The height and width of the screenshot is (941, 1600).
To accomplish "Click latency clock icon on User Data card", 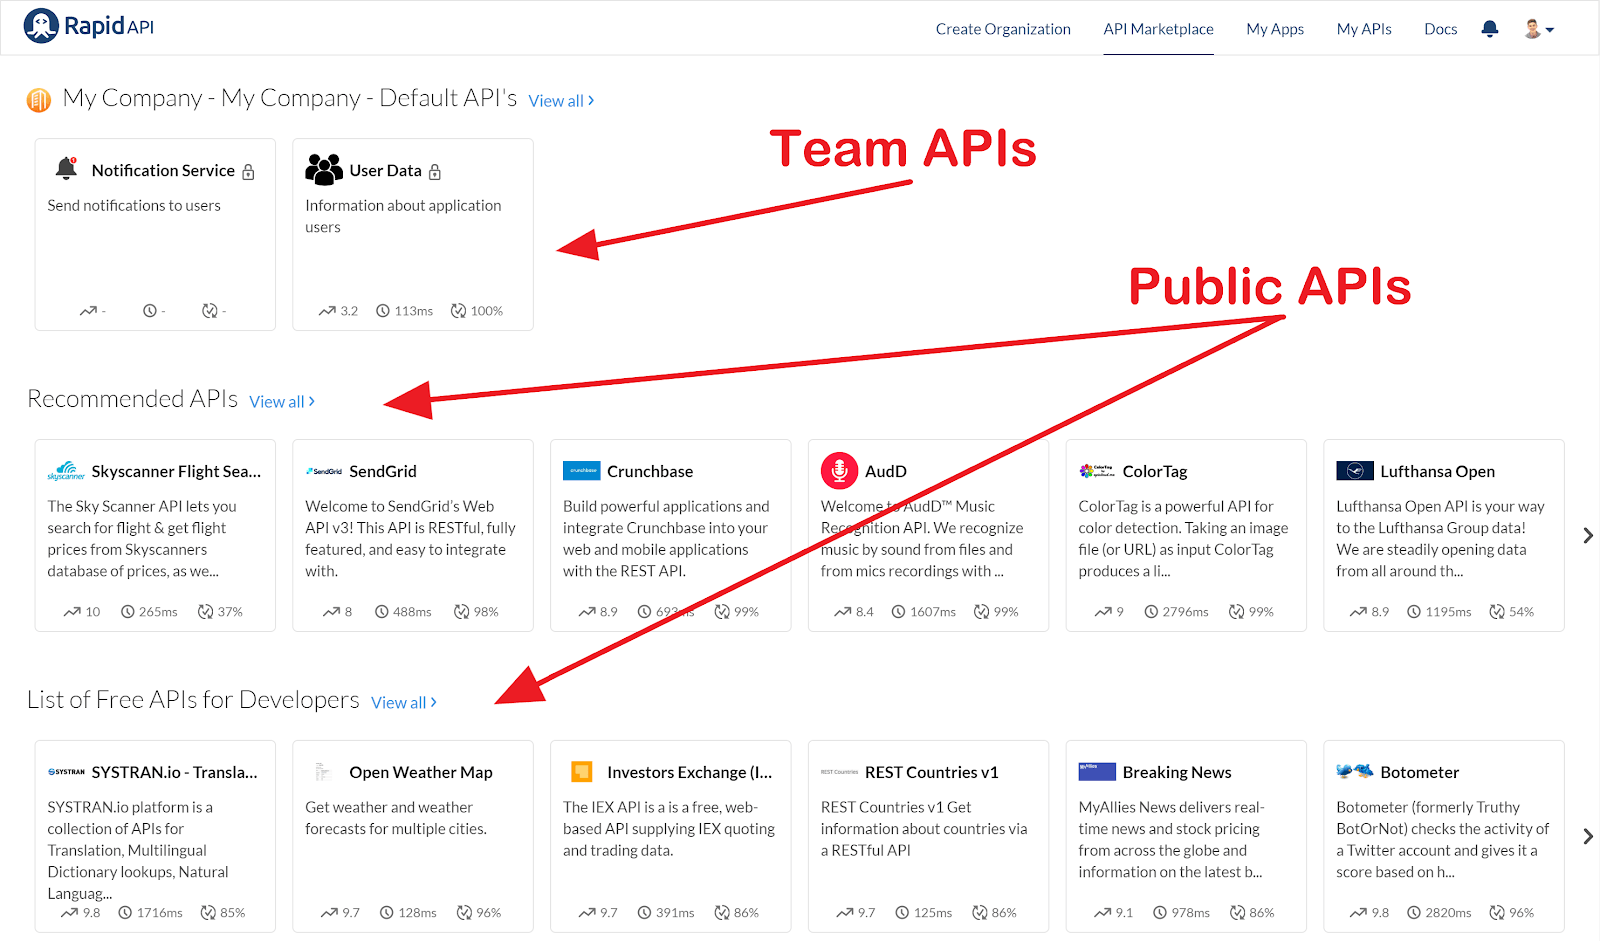I will click(383, 311).
